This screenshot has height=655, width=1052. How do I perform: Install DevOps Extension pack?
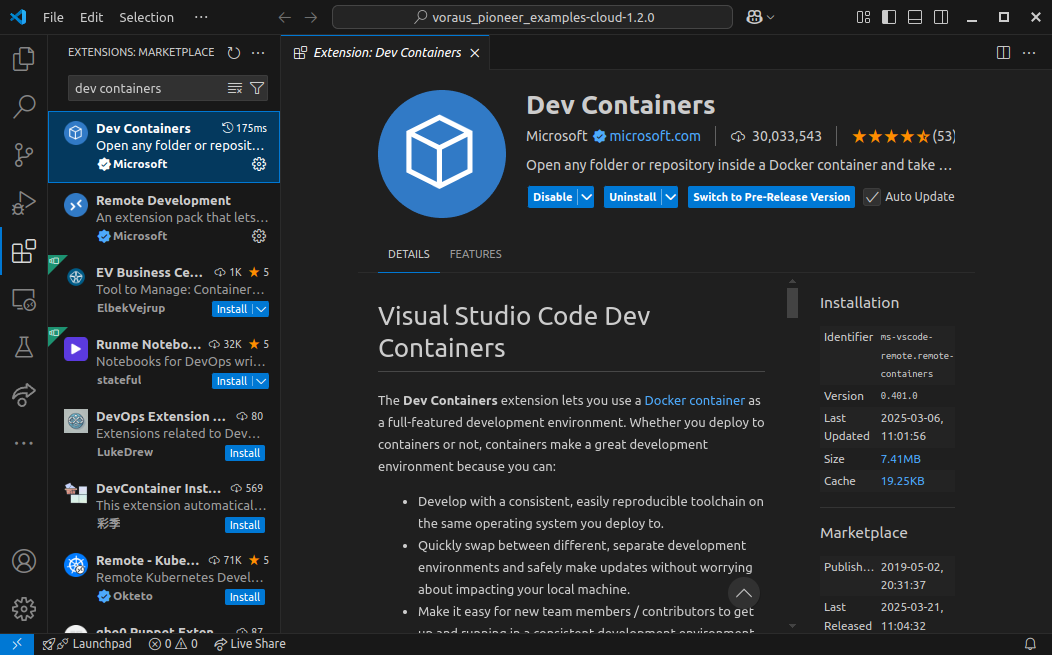tap(245, 453)
